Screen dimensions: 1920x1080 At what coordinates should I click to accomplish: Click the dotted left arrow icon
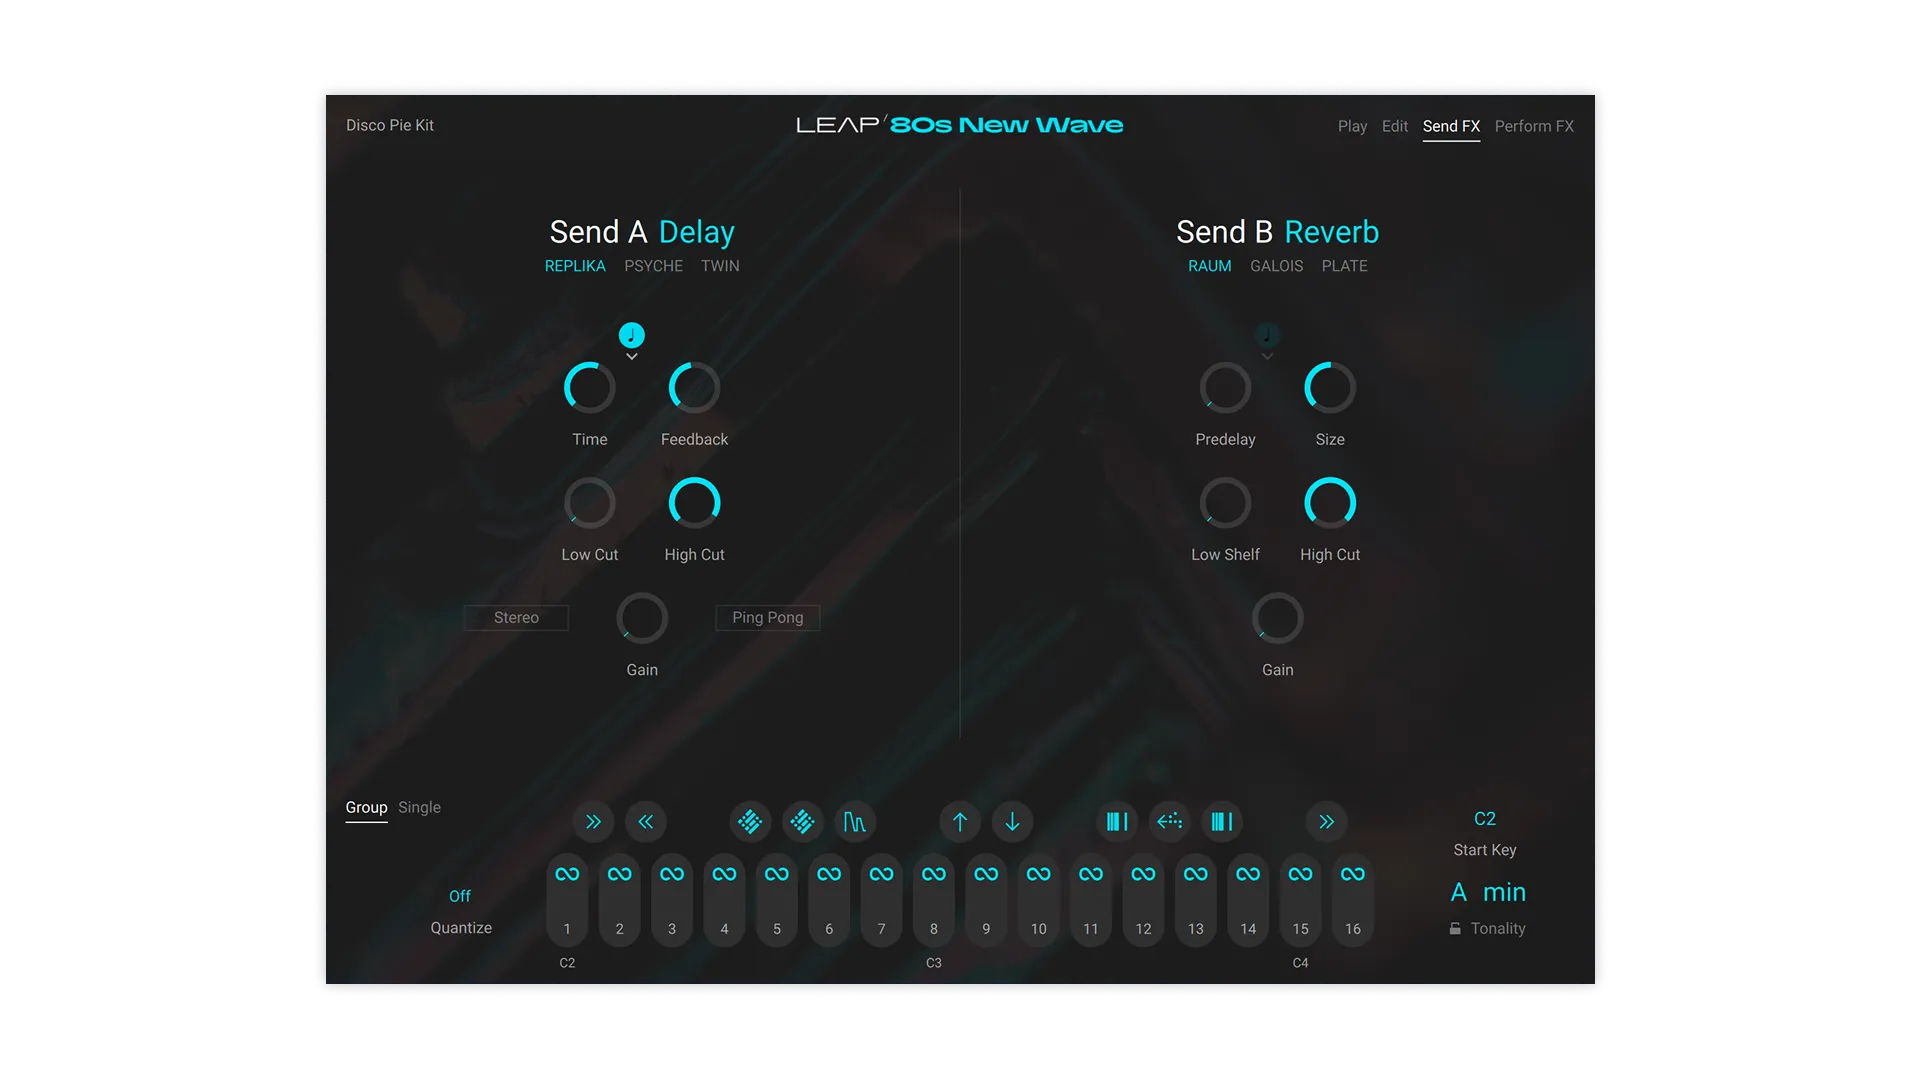1169,822
